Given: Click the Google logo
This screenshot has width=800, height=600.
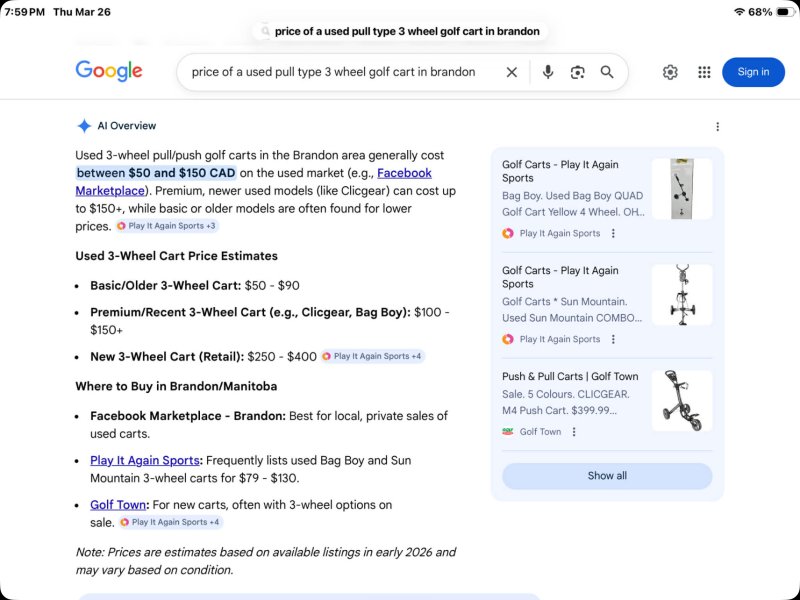Looking at the screenshot, I should tap(109, 71).
